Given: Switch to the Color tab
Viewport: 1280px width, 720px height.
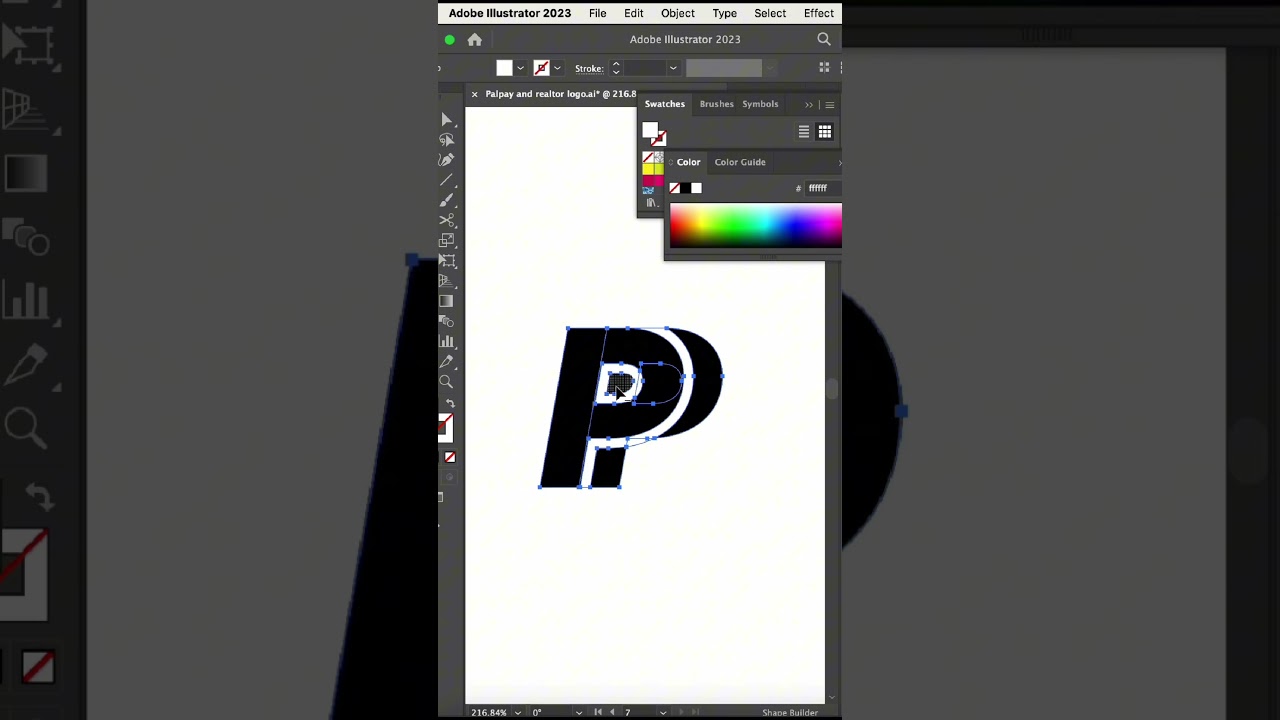Looking at the screenshot, I should click(x=689, y=162).
